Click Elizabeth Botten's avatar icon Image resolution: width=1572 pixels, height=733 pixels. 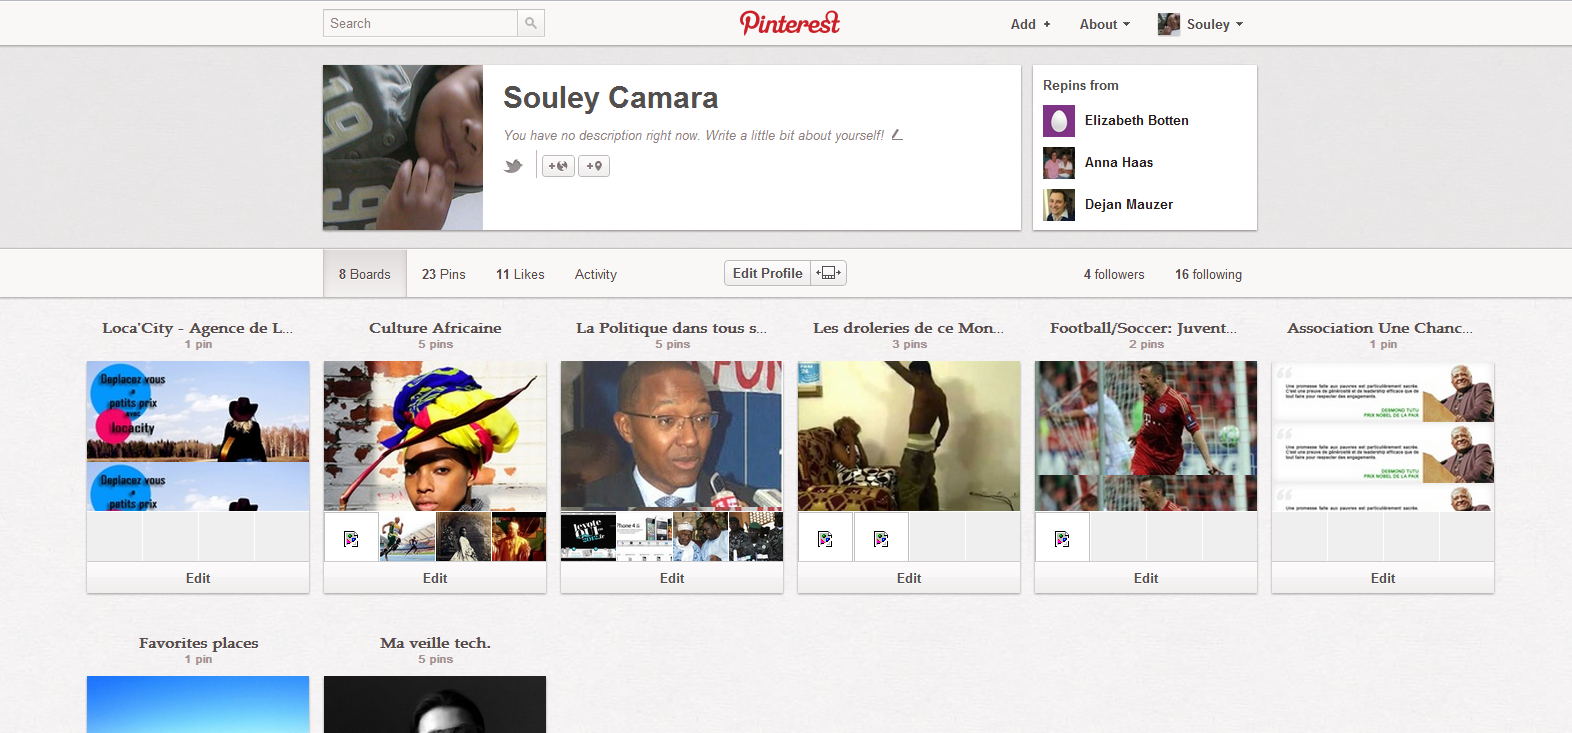tap(1059, 121)
